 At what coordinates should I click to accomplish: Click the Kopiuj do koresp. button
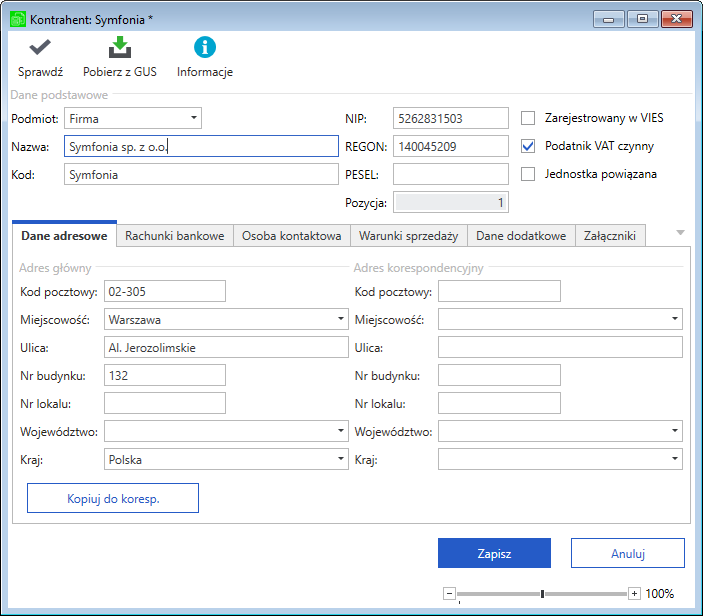pos(113,498)
